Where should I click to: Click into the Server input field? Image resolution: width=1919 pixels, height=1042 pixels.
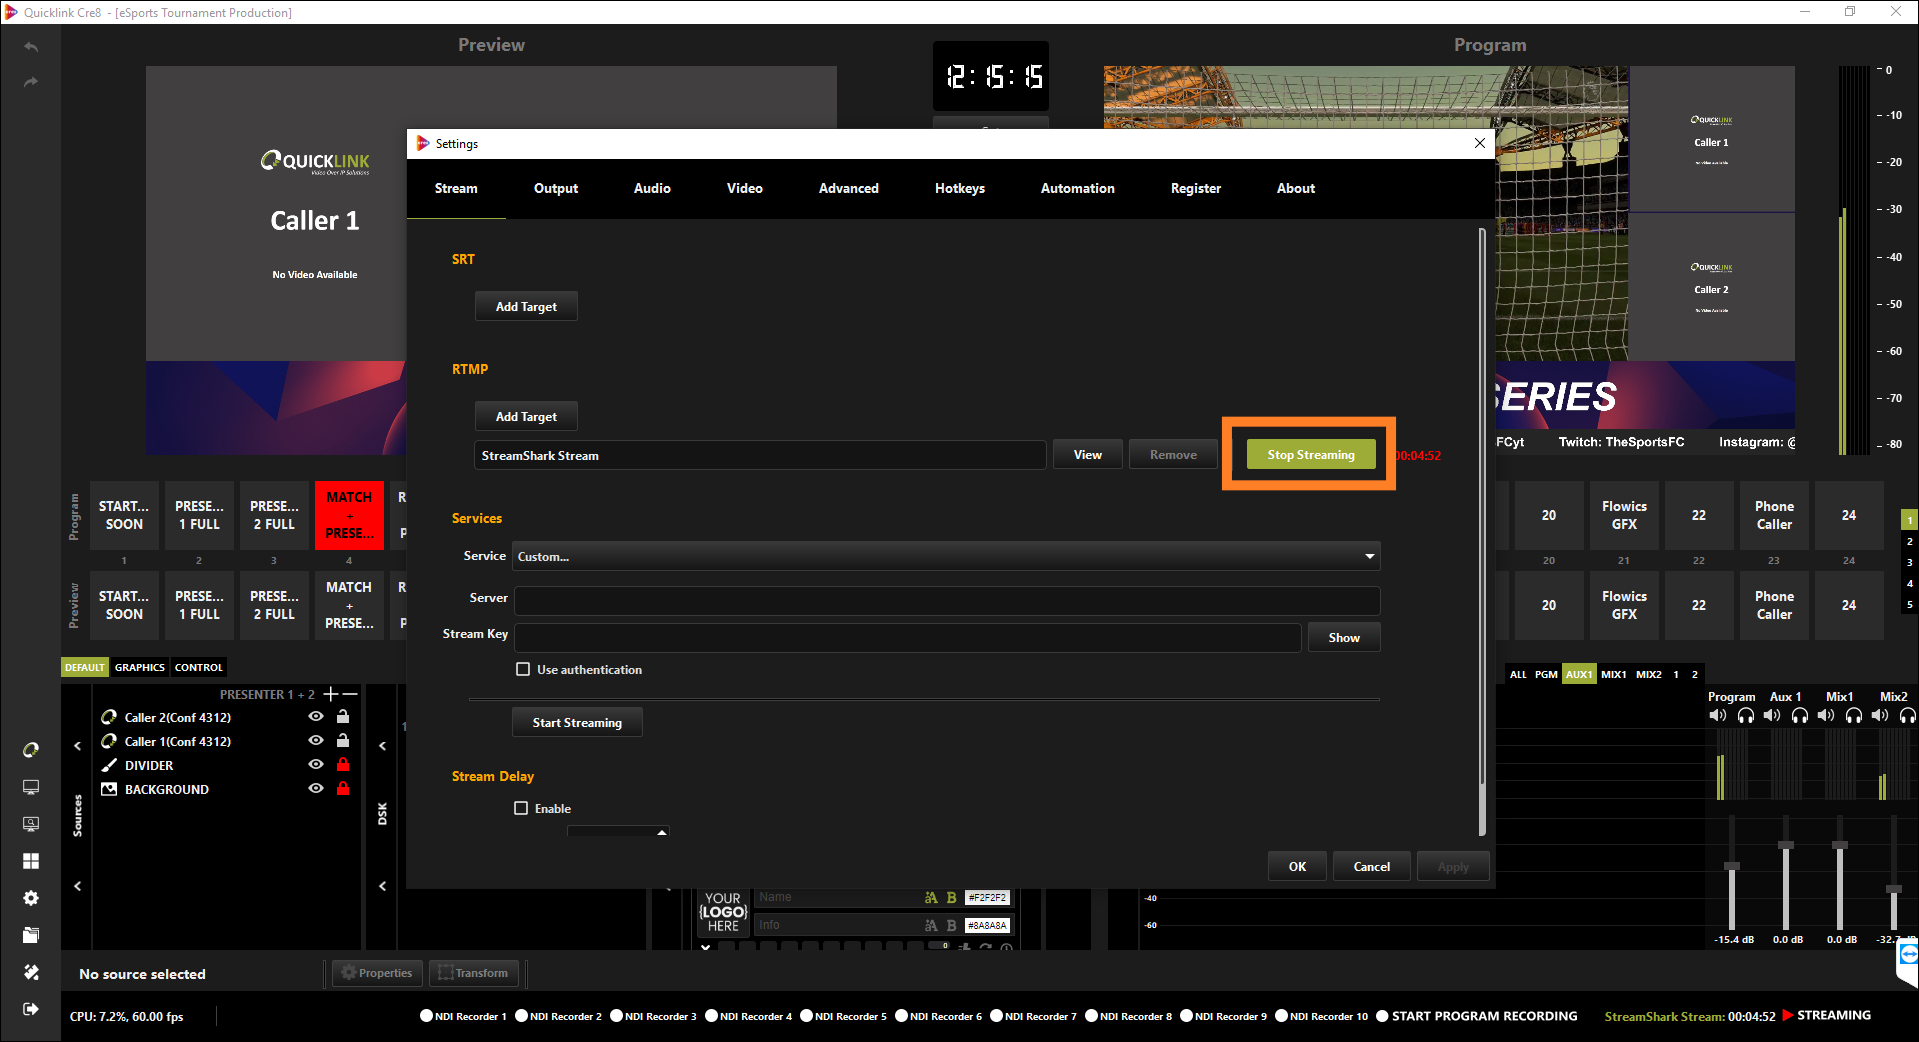click(x=946, y=599)
